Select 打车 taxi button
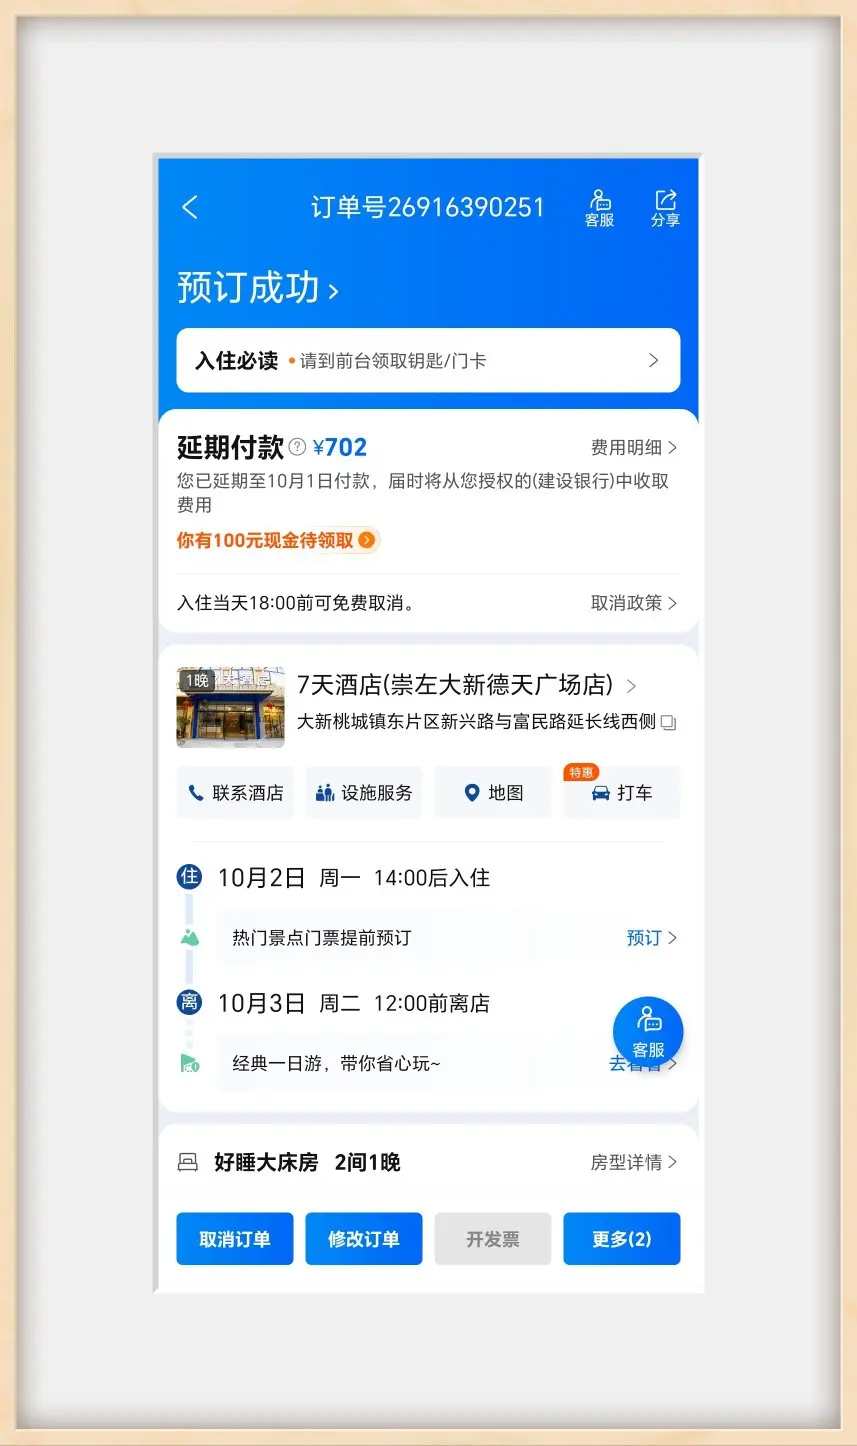Viewport: 857px width, 1446px height. pos(621,793)
